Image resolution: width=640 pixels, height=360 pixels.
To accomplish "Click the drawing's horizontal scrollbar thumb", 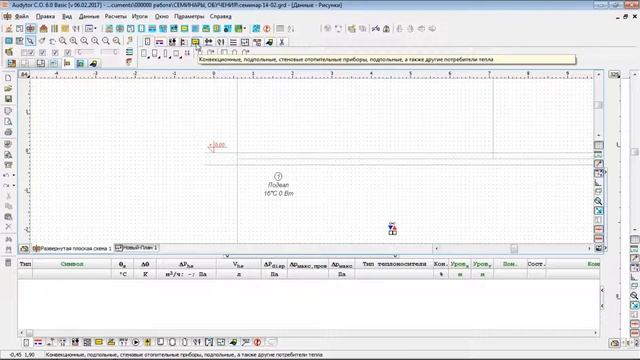I will click(514, 248).
